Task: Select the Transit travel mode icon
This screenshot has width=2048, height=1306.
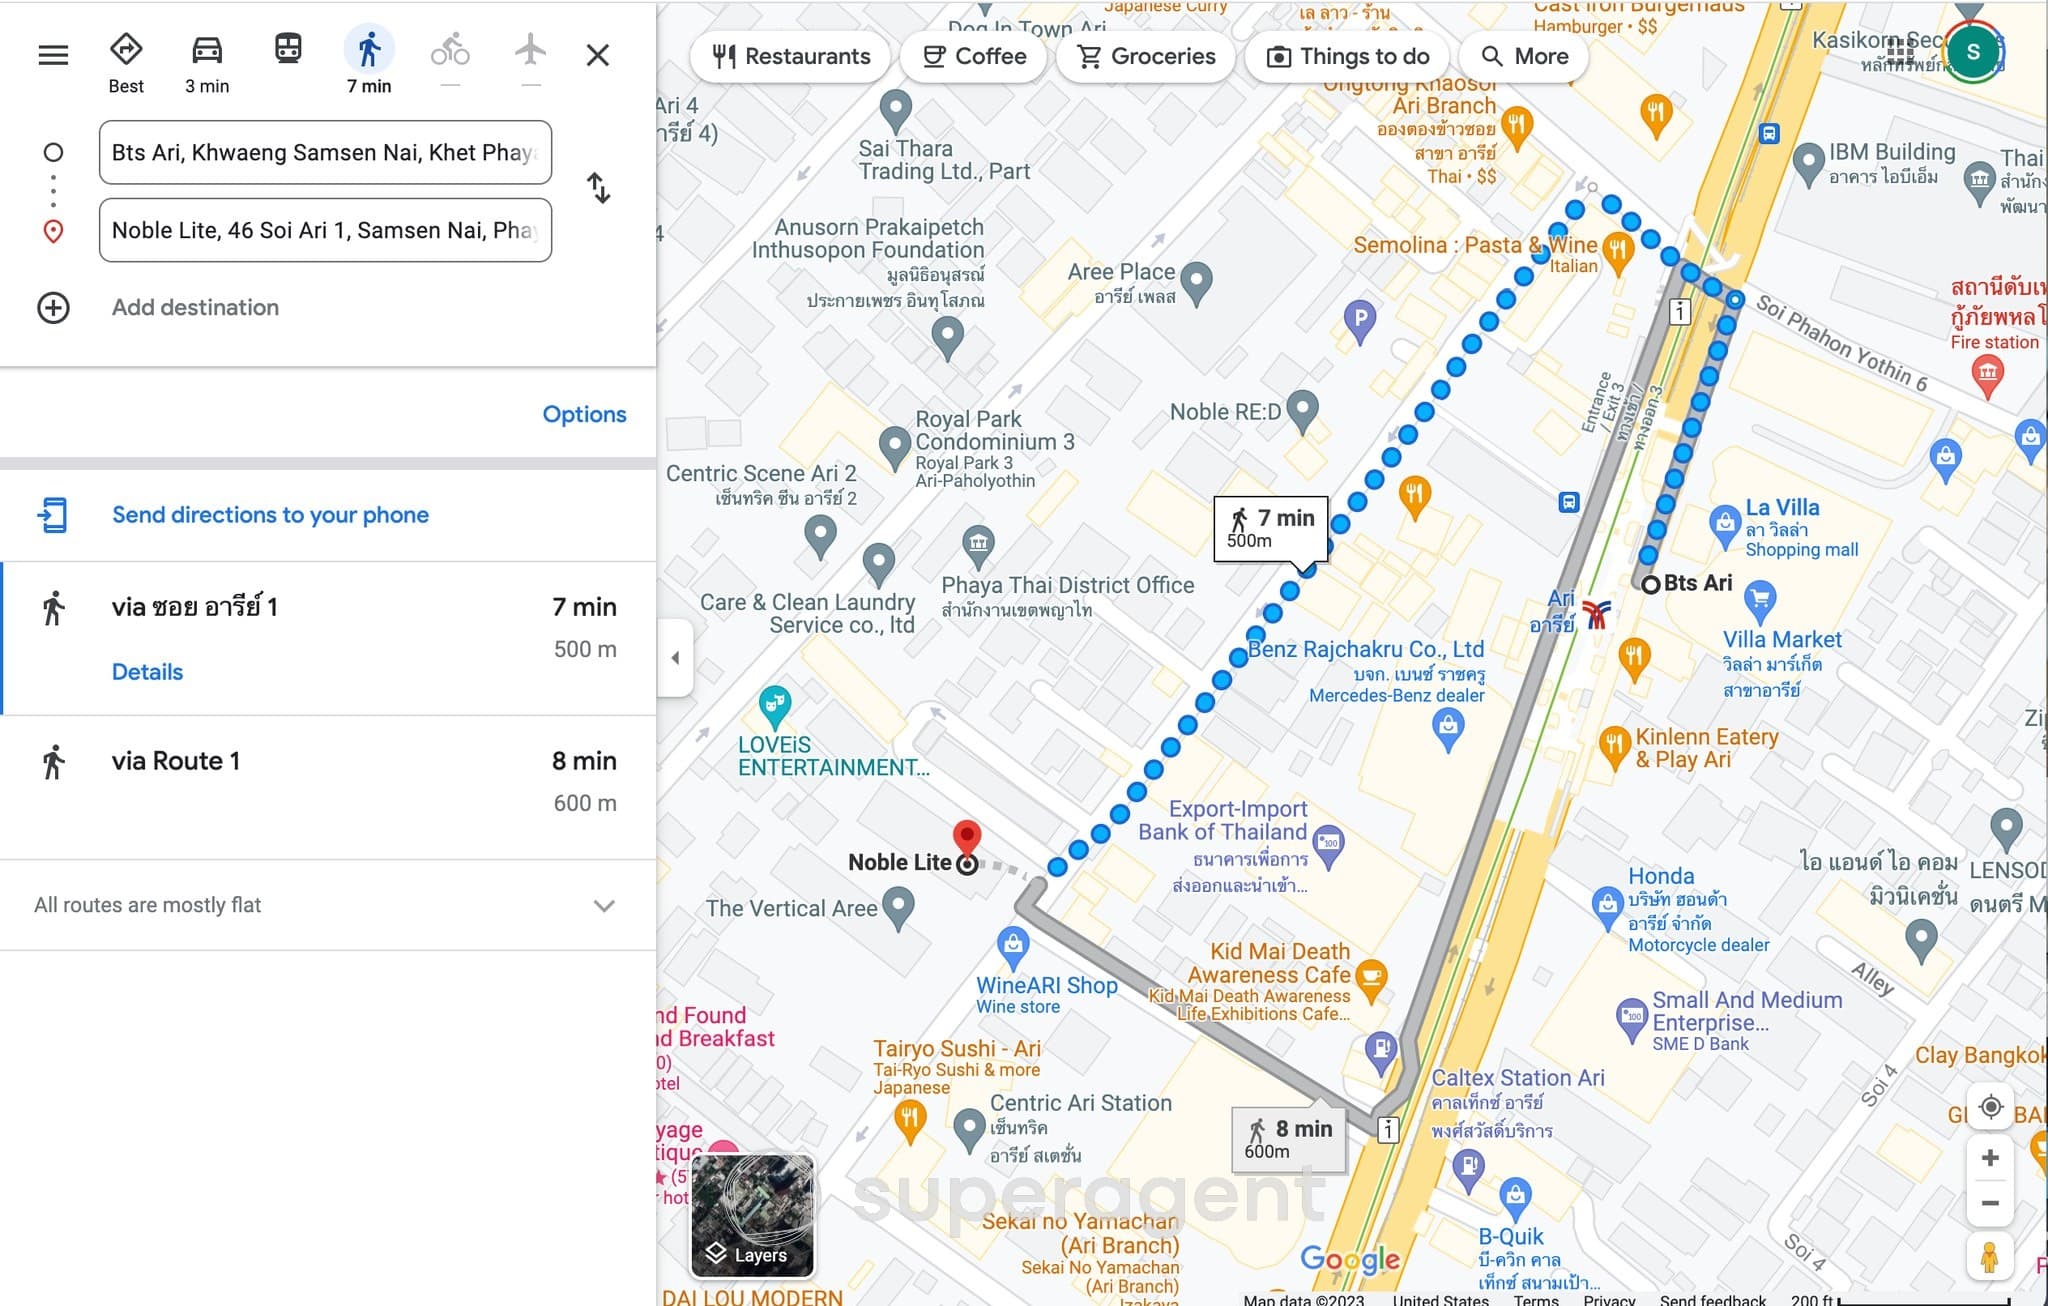Action: click(288, 49)
